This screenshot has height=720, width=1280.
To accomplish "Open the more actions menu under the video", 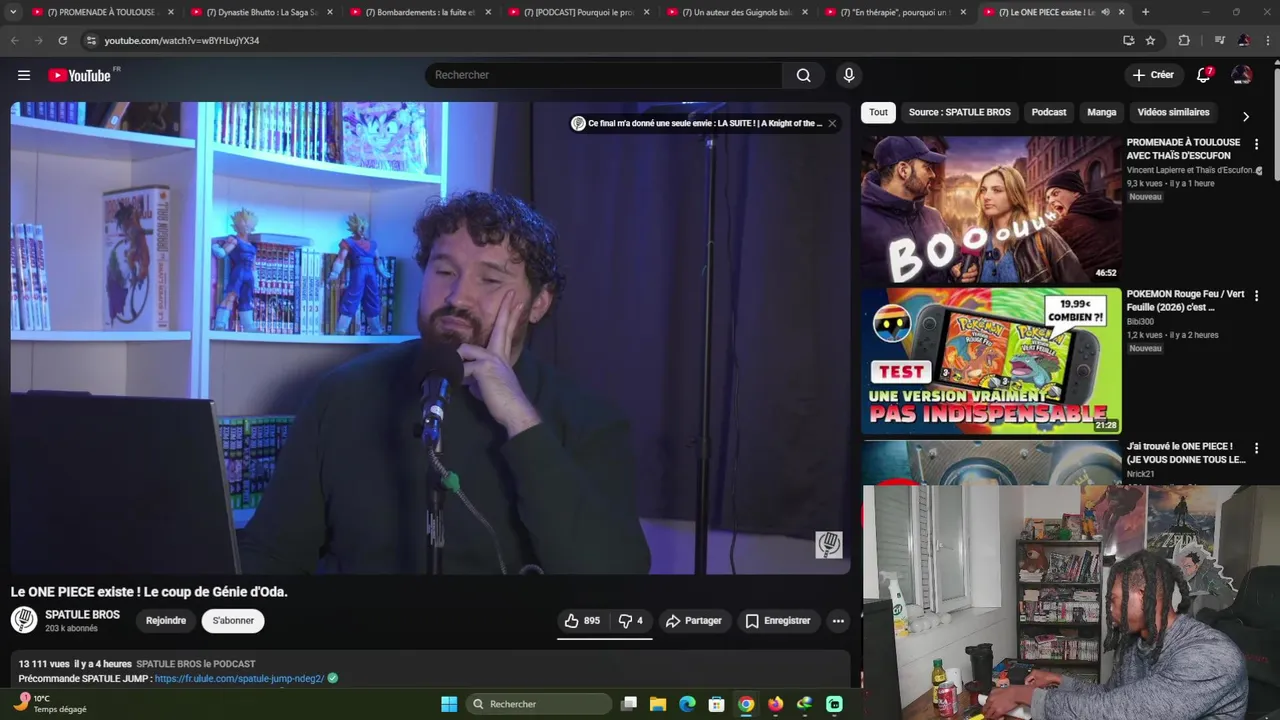I will [x=838, y=621].
